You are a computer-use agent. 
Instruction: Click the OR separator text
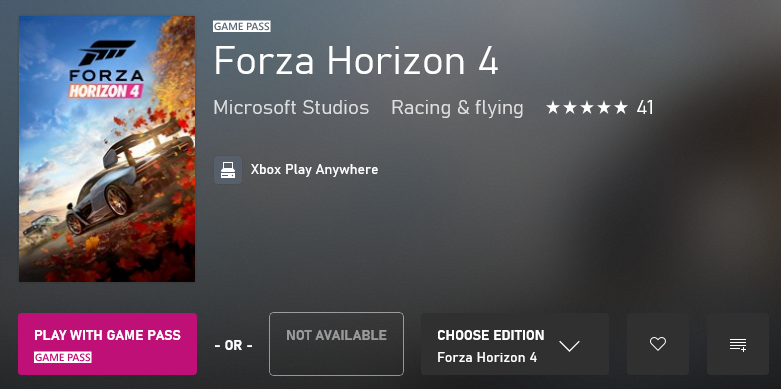(233, 346)
